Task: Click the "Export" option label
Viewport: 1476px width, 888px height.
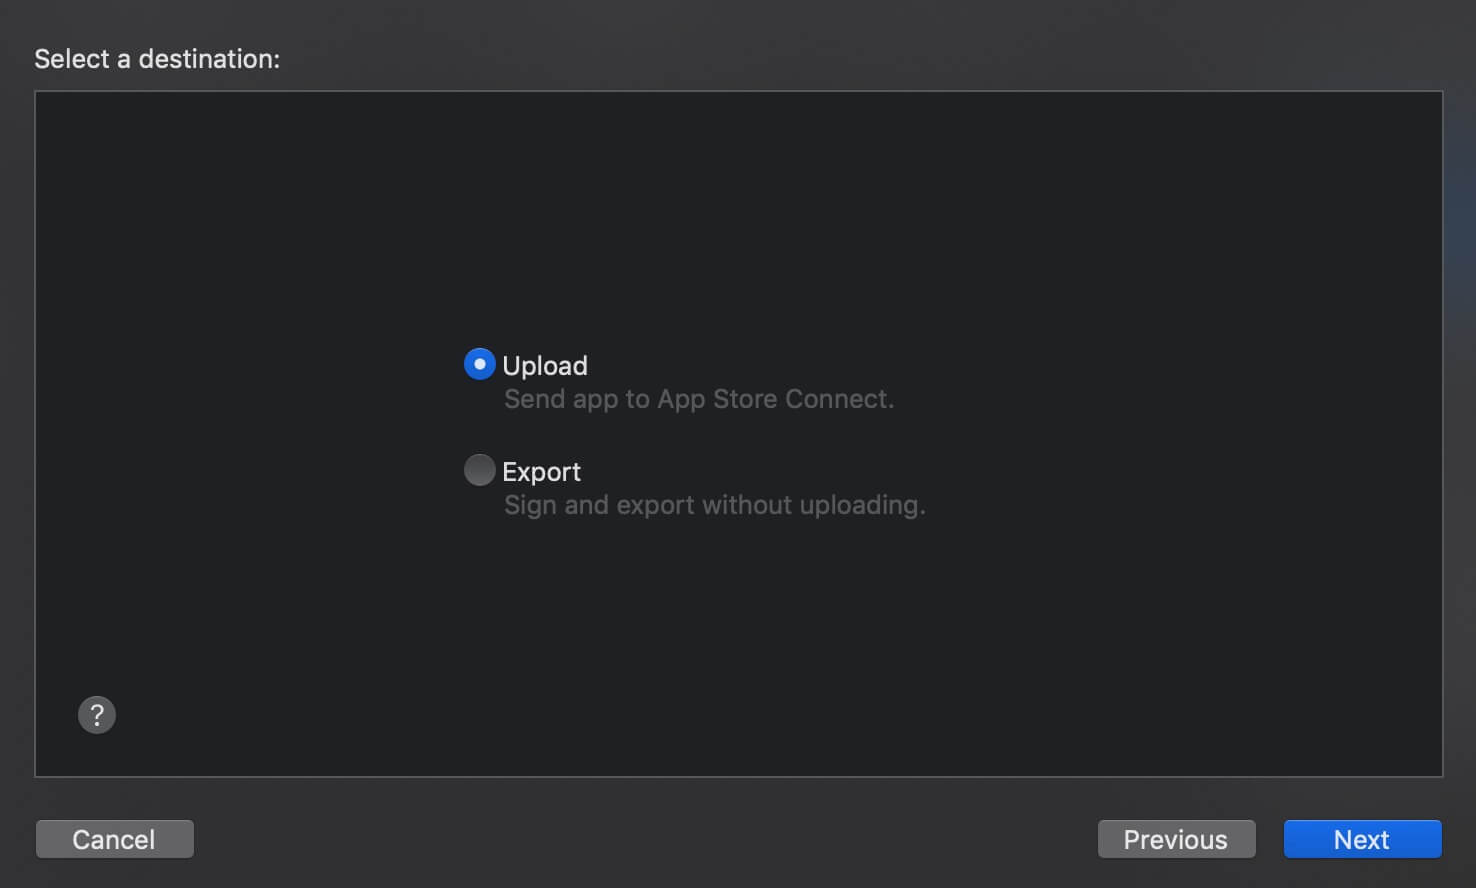Action: coord(541,472)
